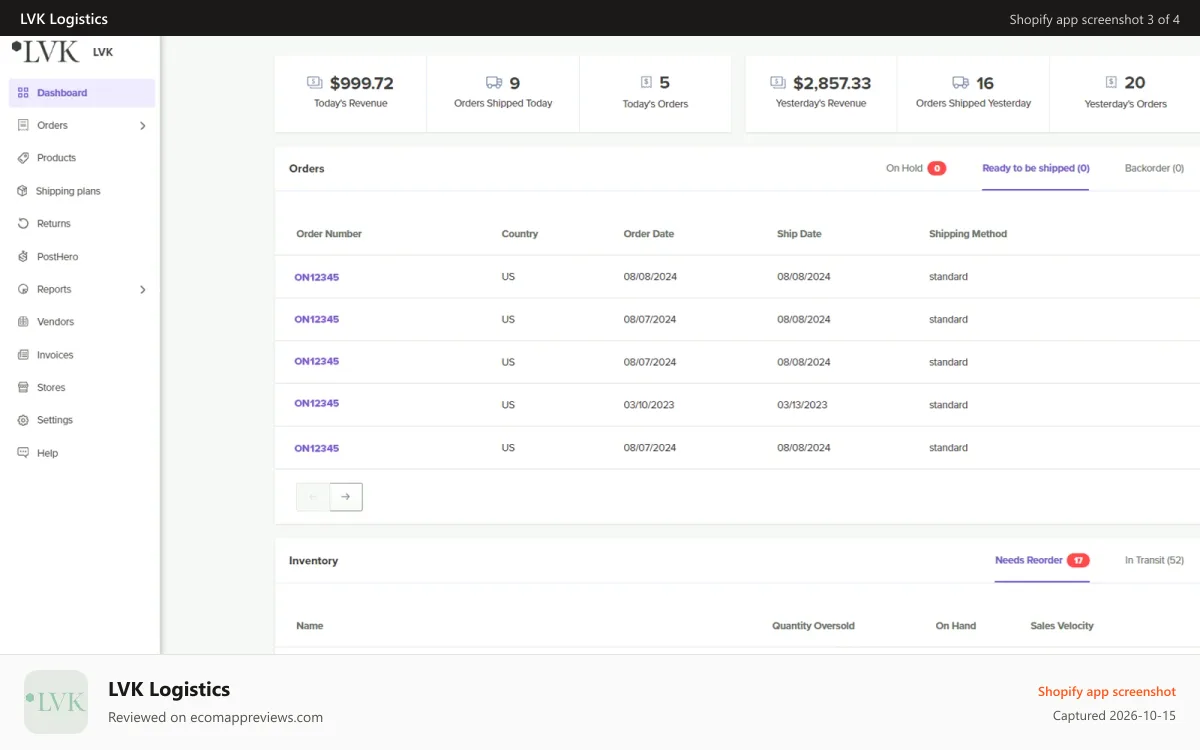Screen dimensions: 1200x750
Task: Click the Stores shop icon
Action: (x=23, y=387)
